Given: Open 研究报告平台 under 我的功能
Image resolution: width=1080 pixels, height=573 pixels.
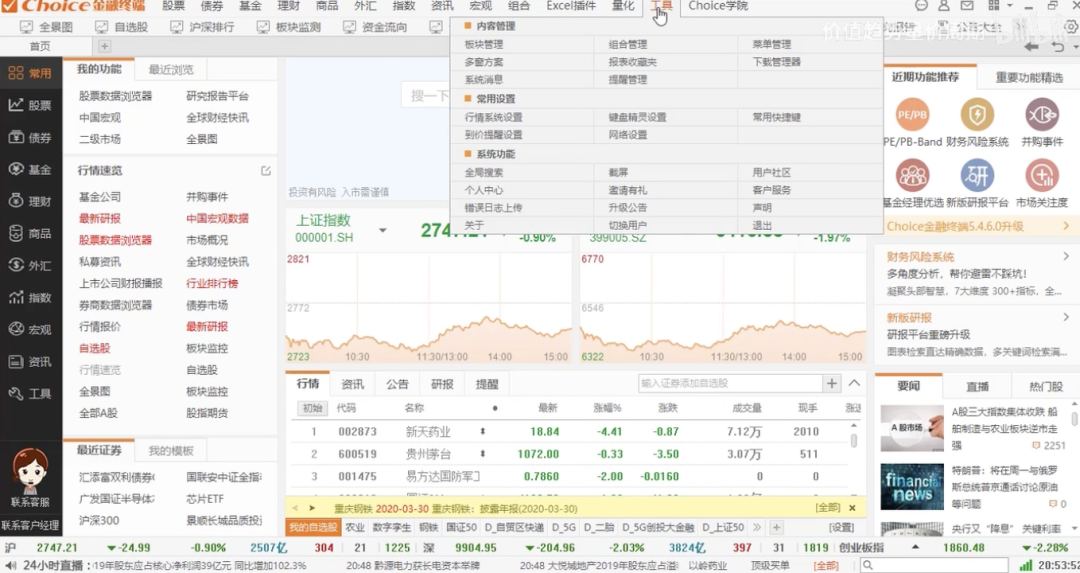Looking at the screenshot, I should coord(217,96).
